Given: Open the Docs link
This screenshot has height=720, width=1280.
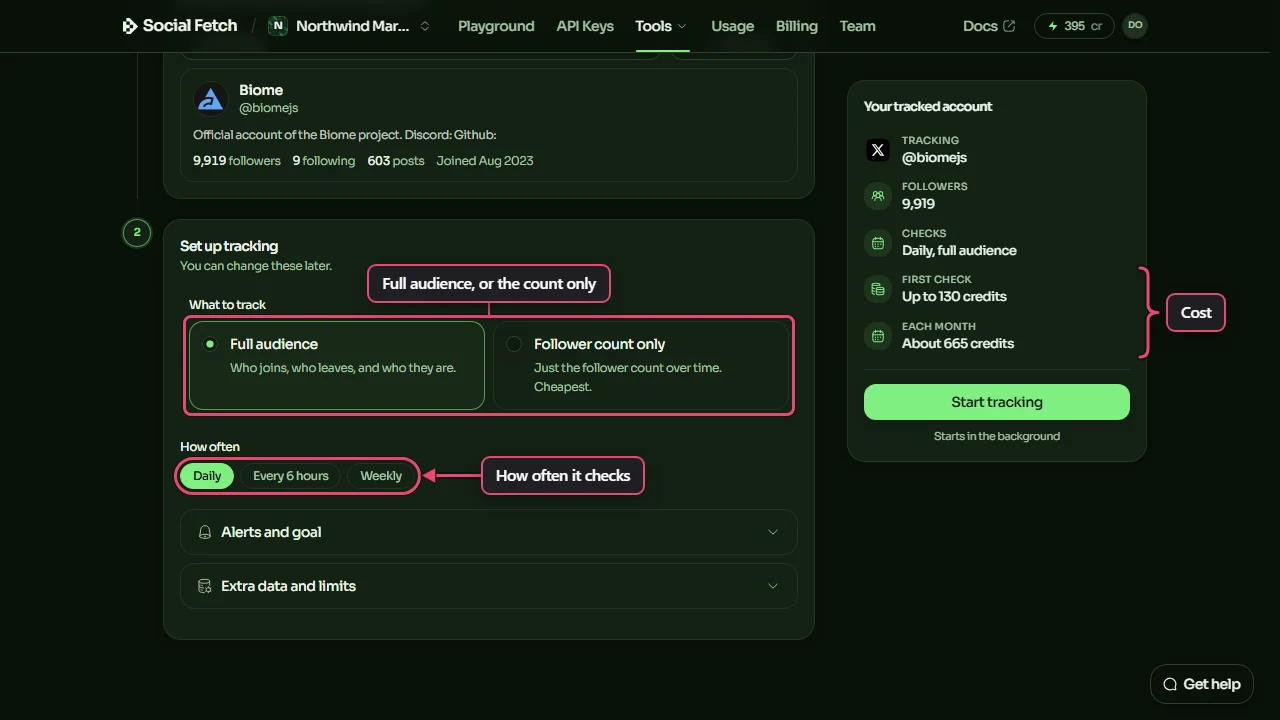Looking at the screenshot, I should pyautogui.click(x=989, y=26).
